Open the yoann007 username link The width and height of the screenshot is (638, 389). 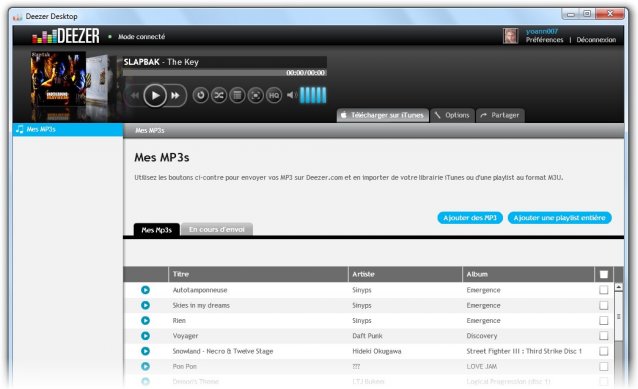542,31
